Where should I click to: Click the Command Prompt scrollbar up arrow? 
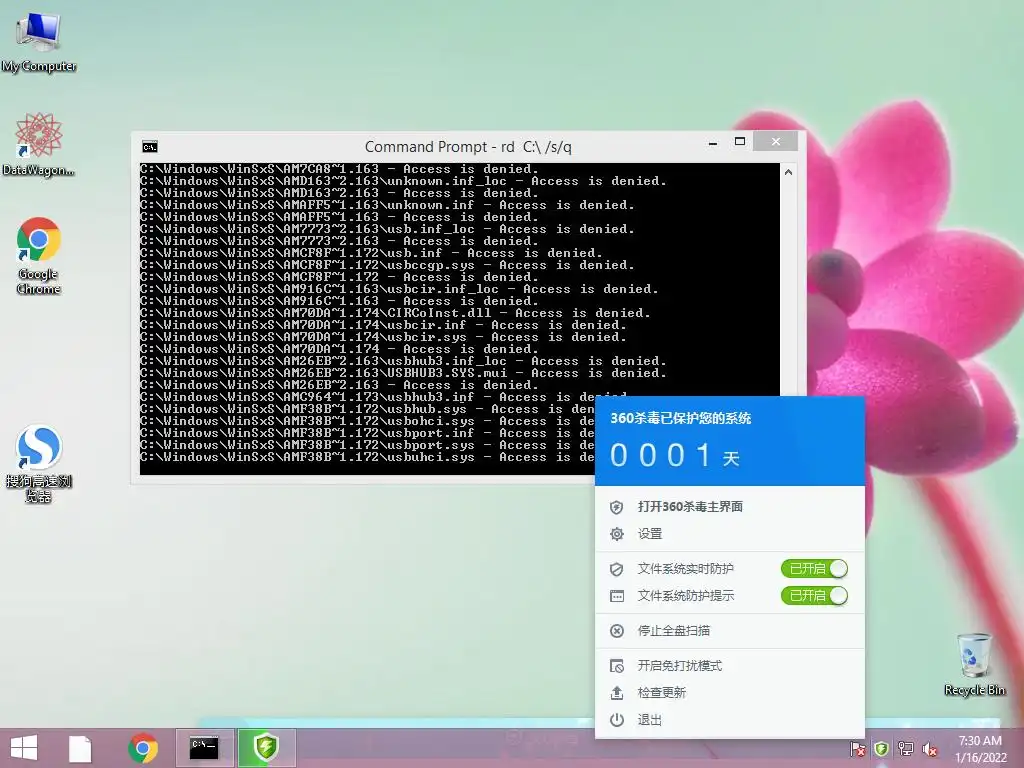pyautogui.click(x=788, y=172)
